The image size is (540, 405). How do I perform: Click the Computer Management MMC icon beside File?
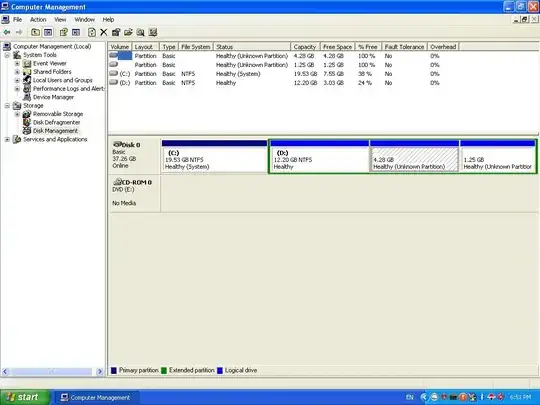point(5,20)
